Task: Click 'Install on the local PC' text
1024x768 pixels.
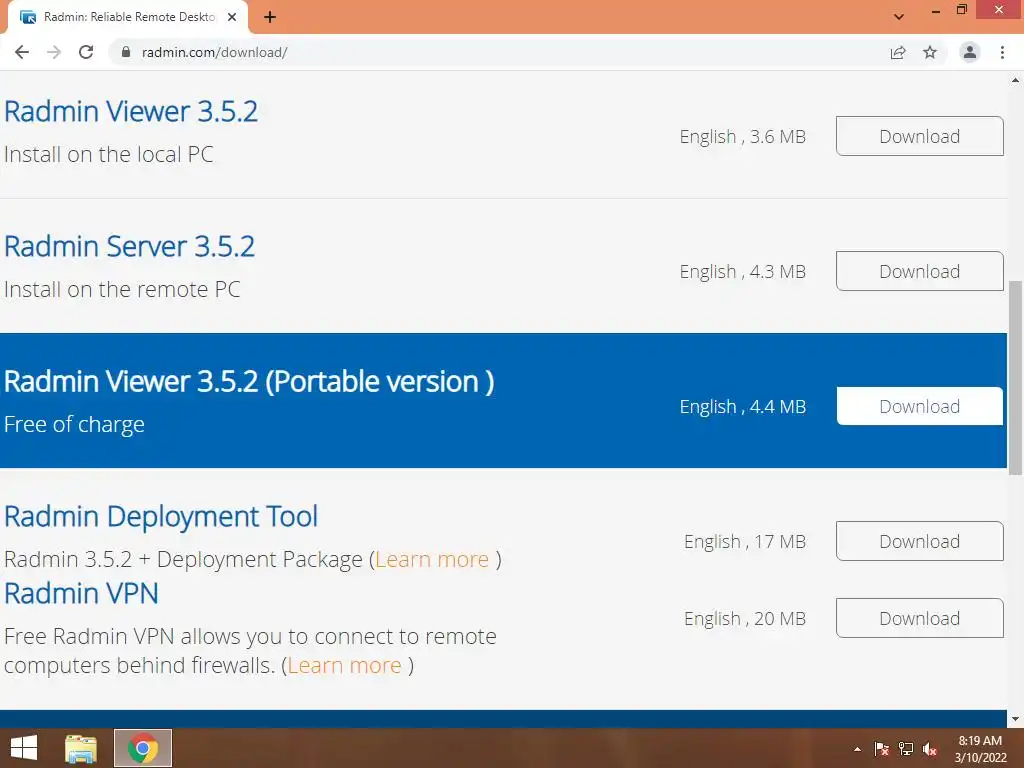Action: click(108, 154)
